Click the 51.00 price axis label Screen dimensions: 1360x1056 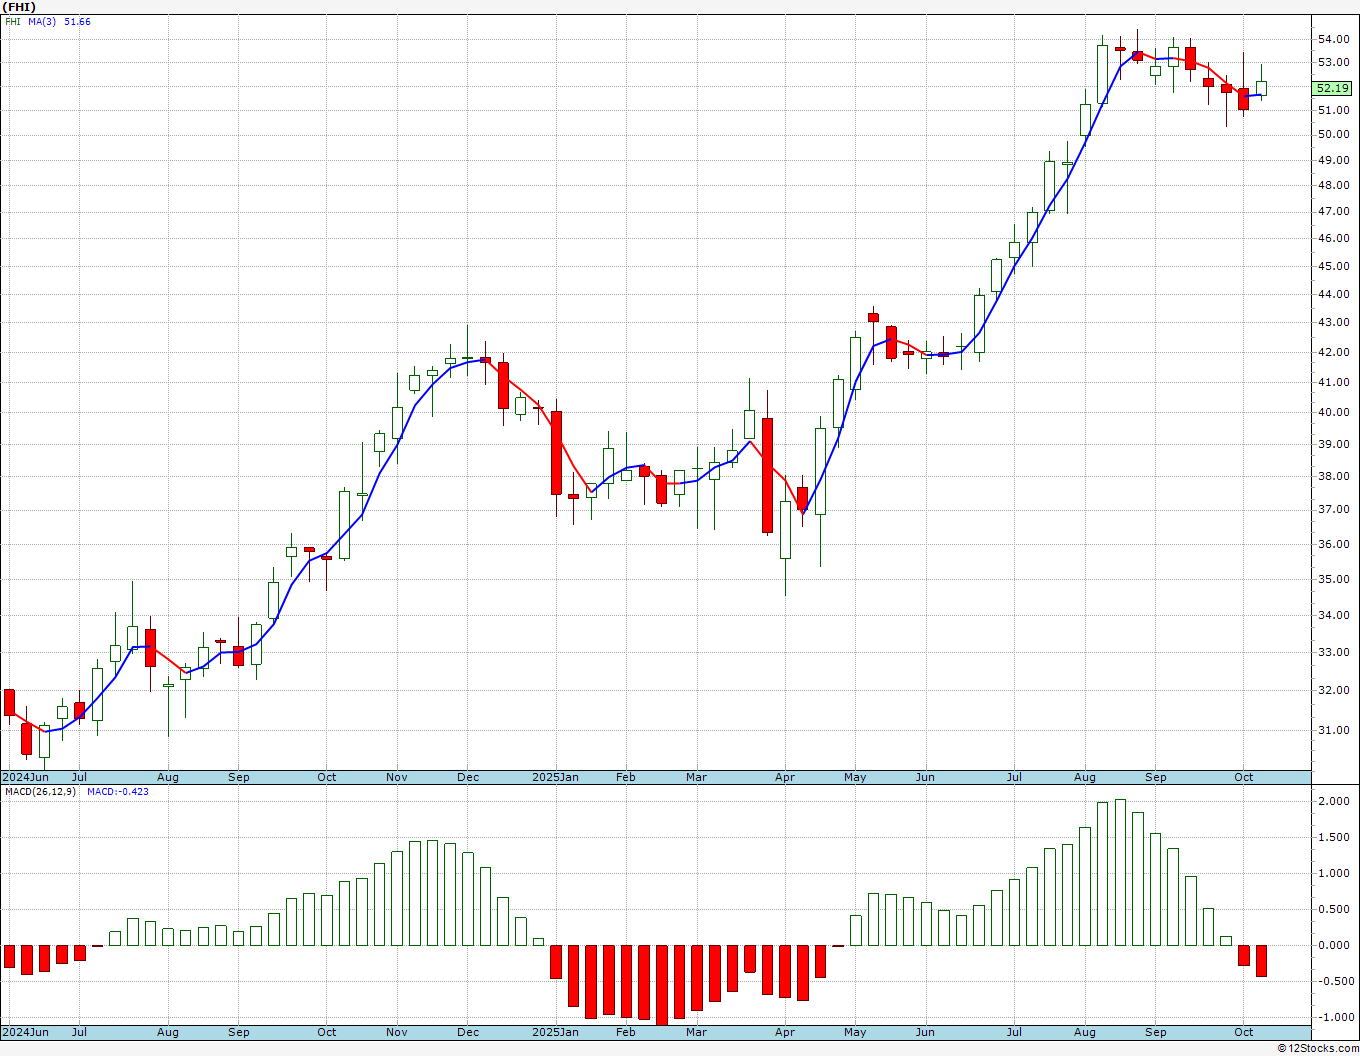[1333, 110]
